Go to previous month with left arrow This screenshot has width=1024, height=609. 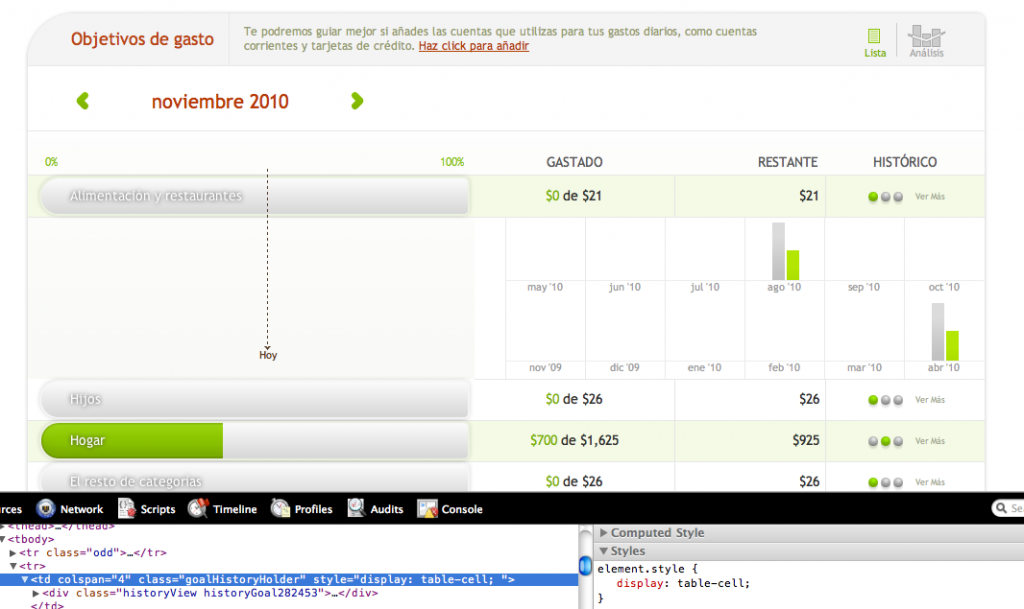pos(83,101)
